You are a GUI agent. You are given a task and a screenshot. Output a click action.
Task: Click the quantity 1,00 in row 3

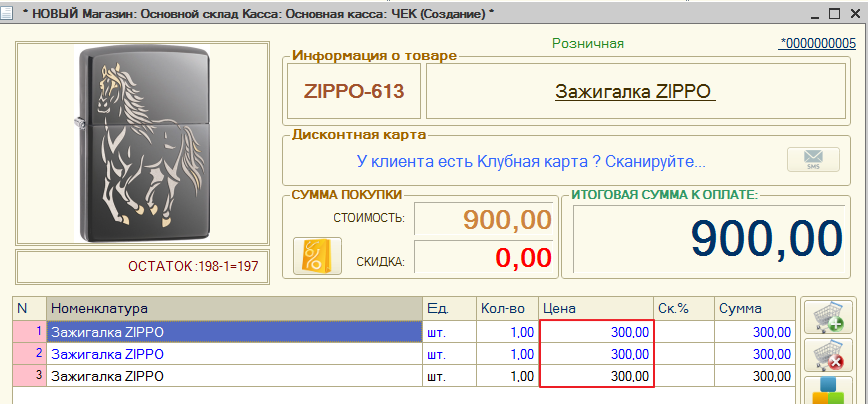[x=508, y=376]
